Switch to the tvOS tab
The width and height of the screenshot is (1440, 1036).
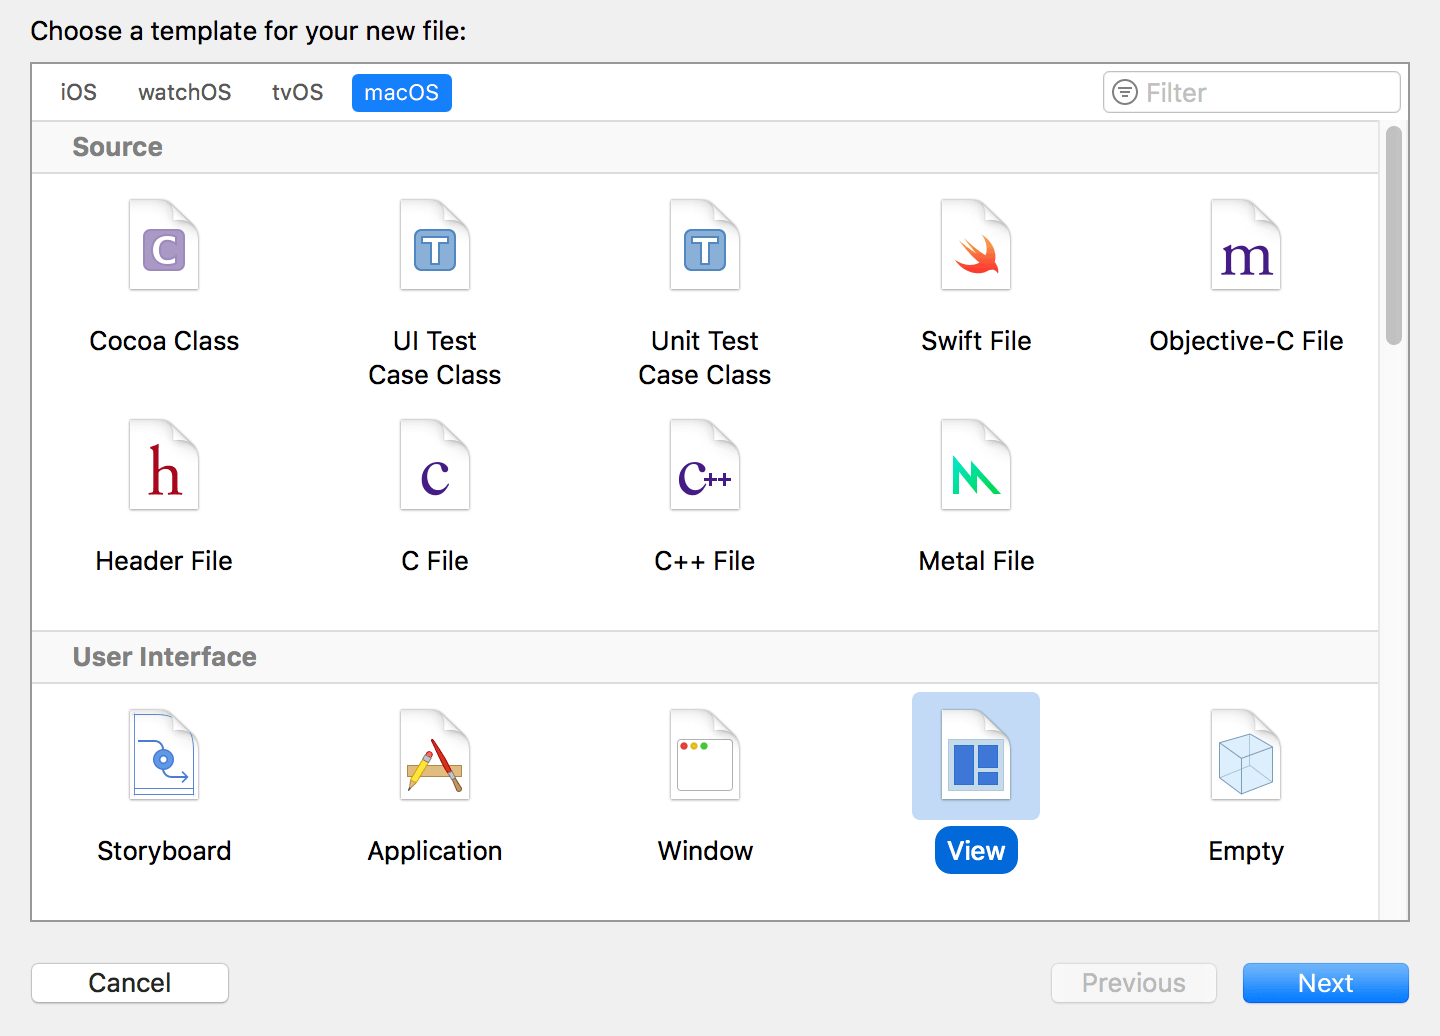click(298, 93)
